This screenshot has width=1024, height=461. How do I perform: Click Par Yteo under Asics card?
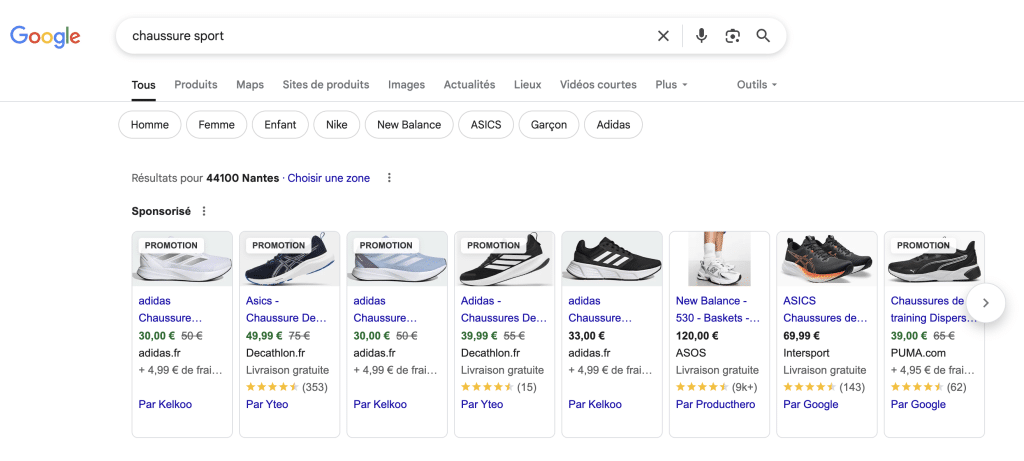tap(267, 404)
